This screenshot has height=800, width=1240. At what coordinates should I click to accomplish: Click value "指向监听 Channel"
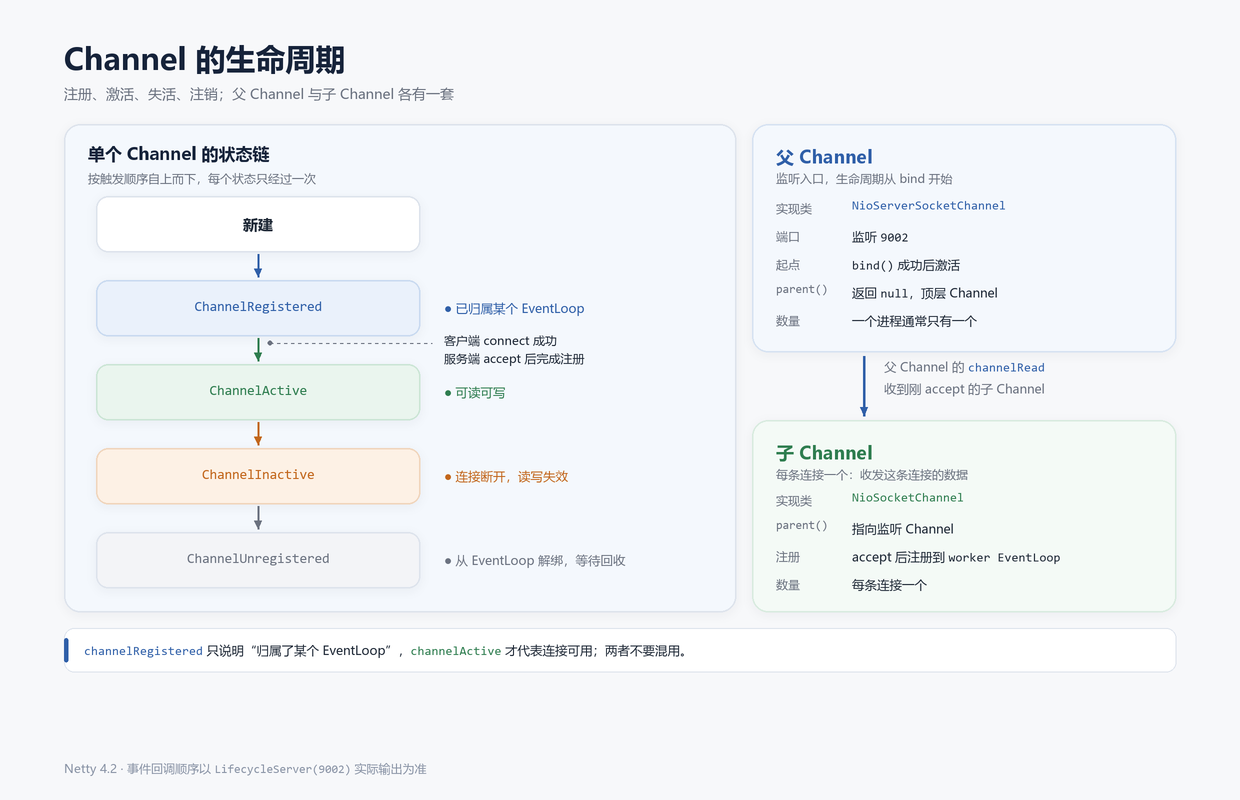tap(903, 530)
